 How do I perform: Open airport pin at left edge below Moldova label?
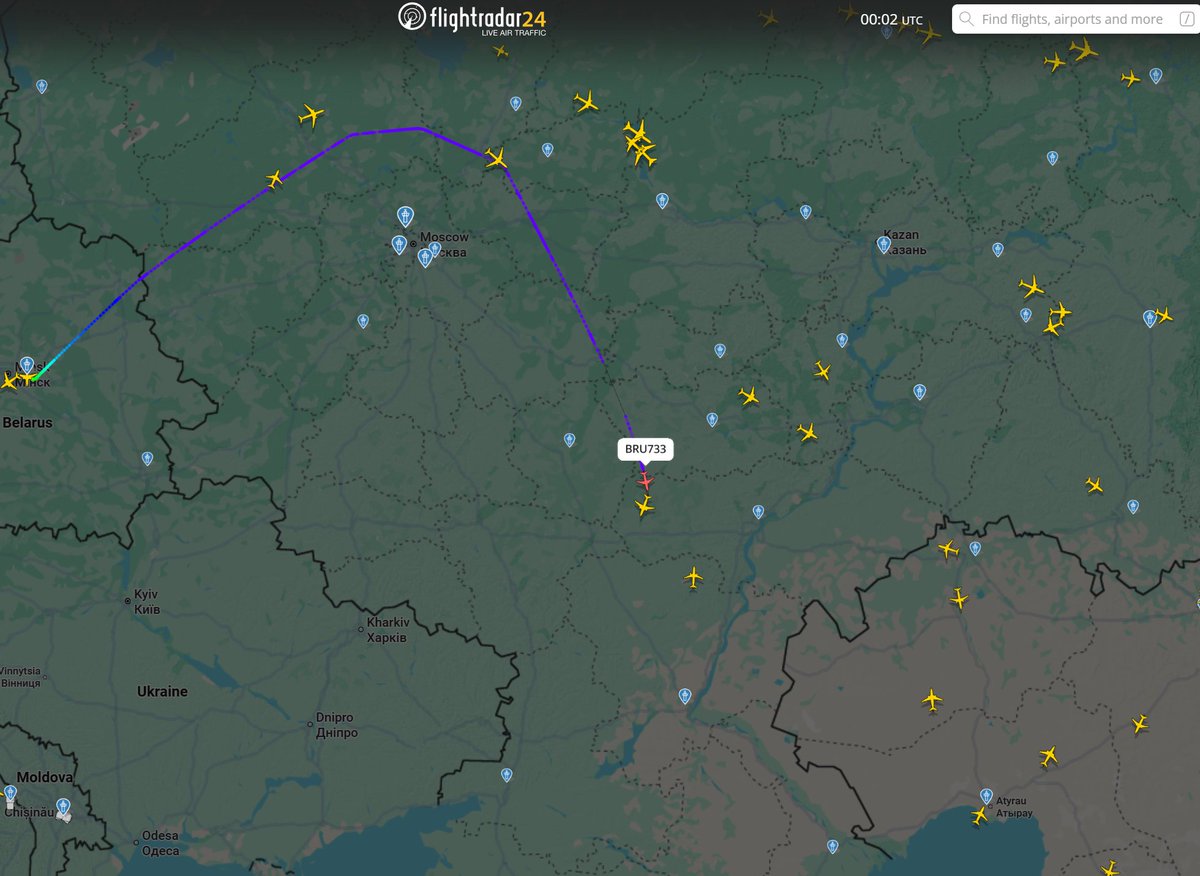coord(10,794)
